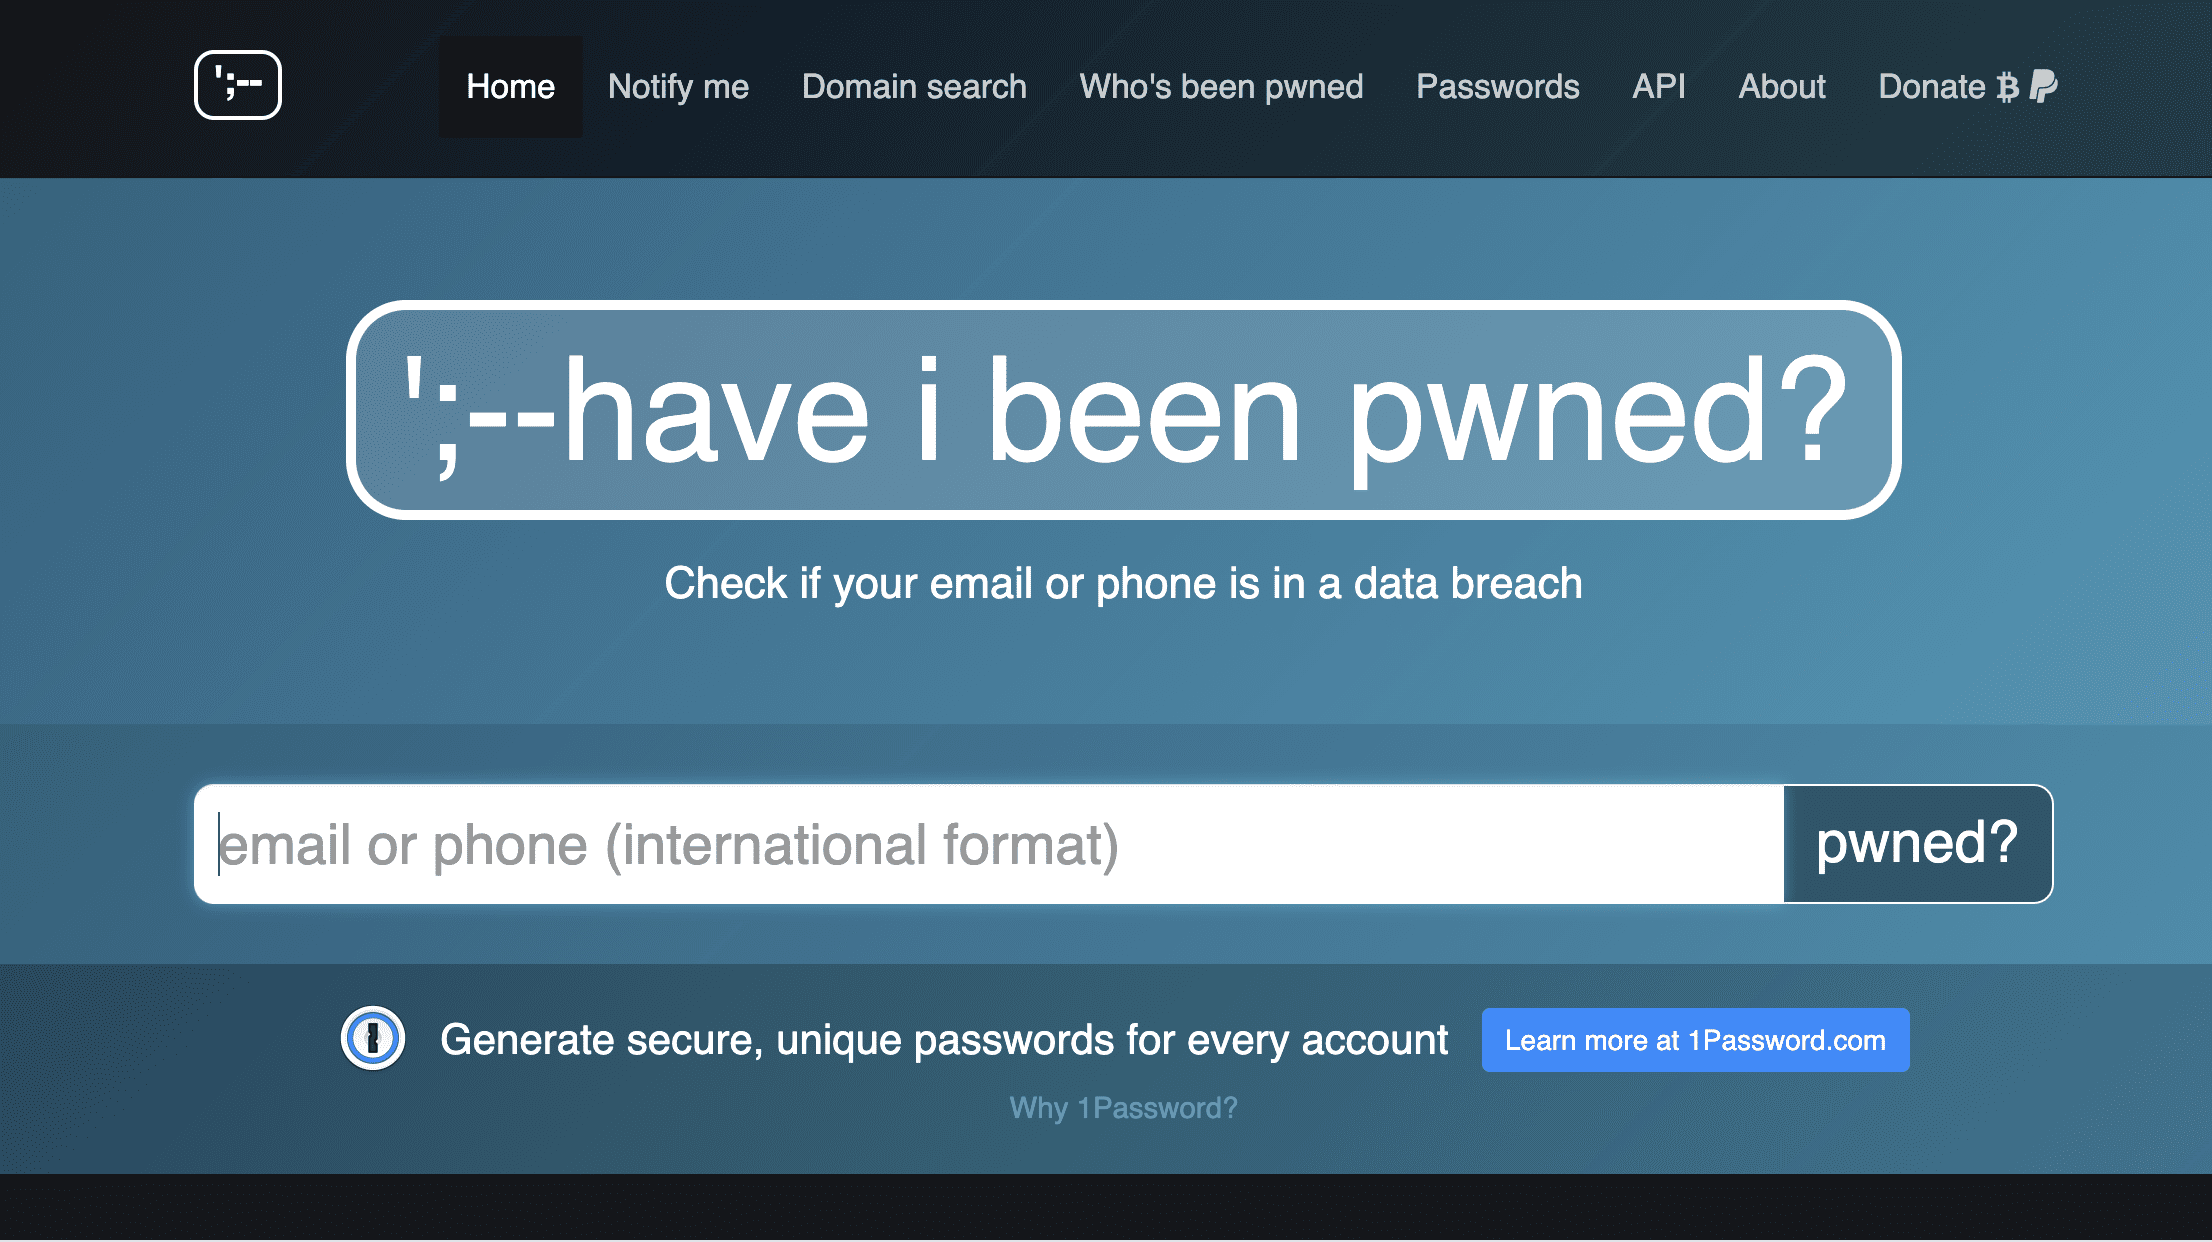The image size is (2212, 1242).
Task: Select Who's been pwned in navigation
Action: coord(1221,87)
